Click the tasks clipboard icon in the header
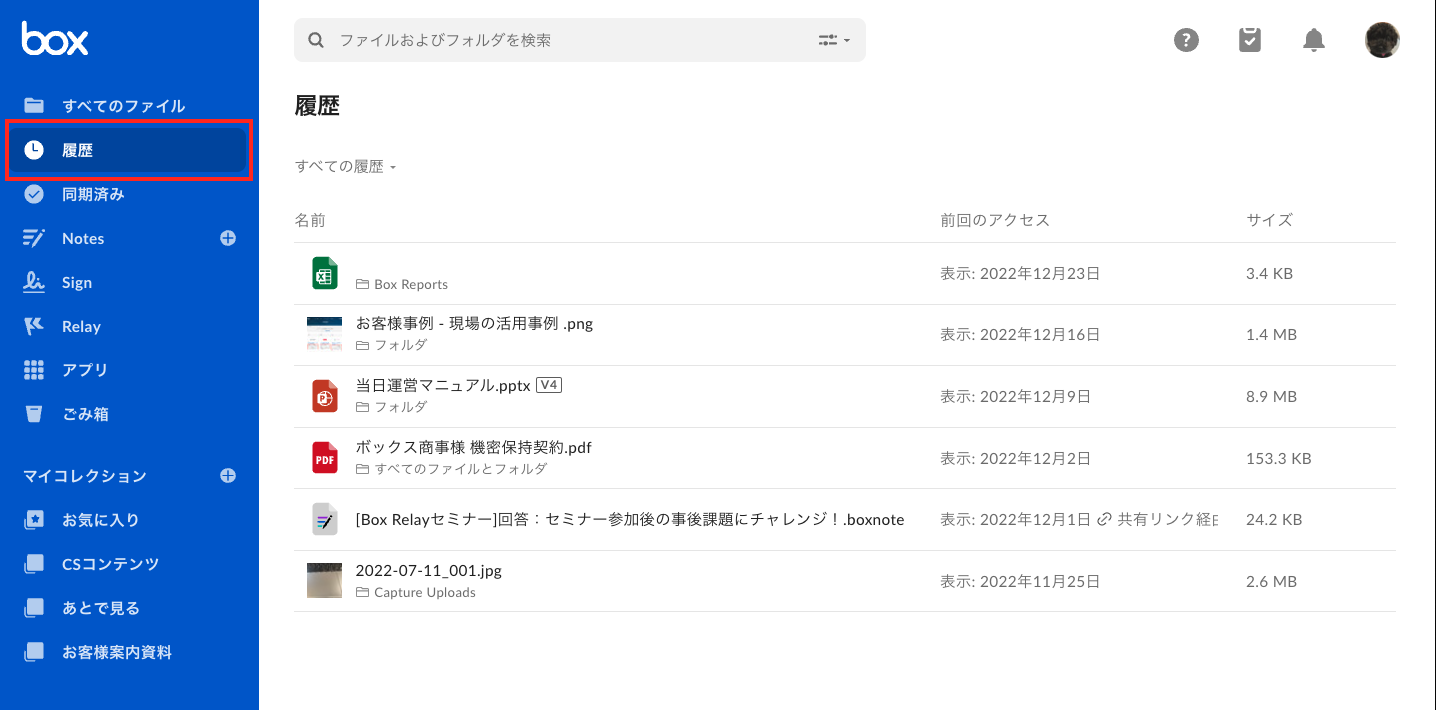 point(1249,40)
